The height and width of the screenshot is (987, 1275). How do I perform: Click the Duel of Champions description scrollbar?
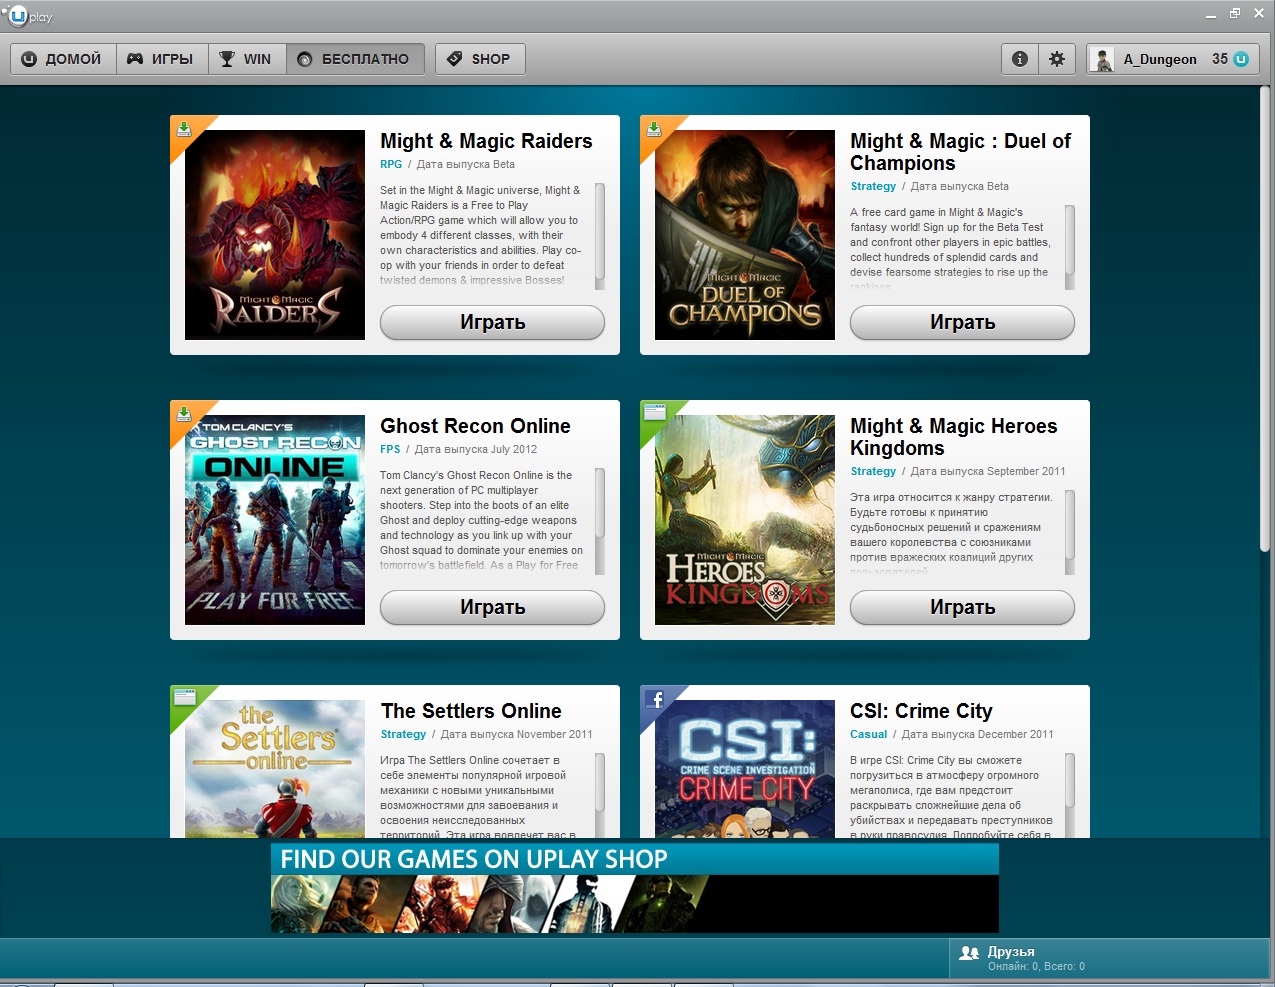click(x=1070, y=247)
